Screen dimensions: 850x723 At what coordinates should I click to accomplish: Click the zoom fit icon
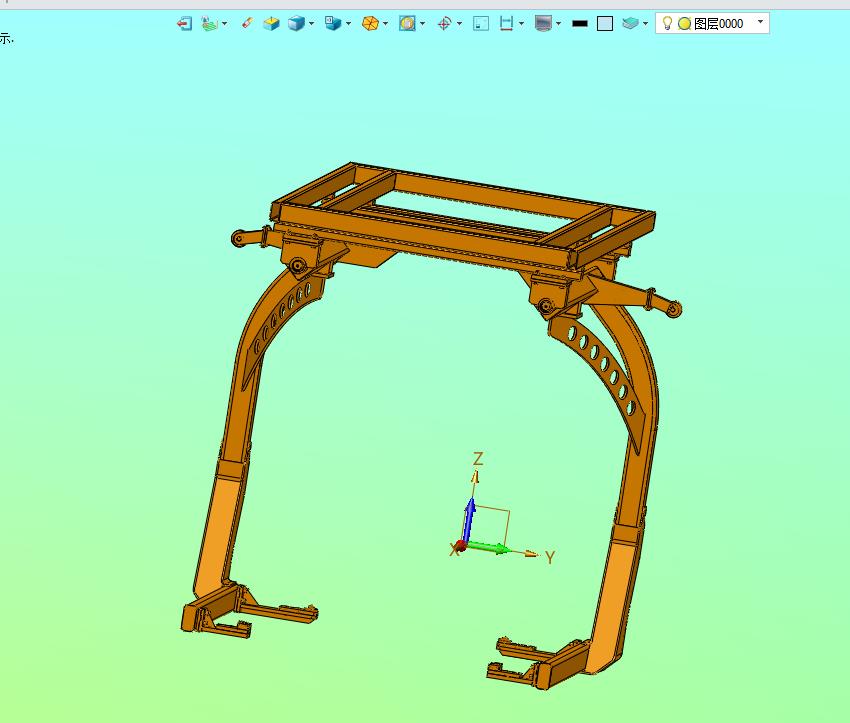407,23
